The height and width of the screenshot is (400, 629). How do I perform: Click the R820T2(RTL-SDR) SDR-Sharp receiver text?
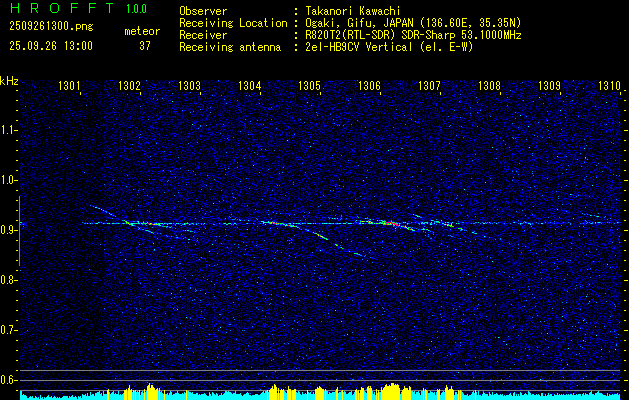click(413, 35)
